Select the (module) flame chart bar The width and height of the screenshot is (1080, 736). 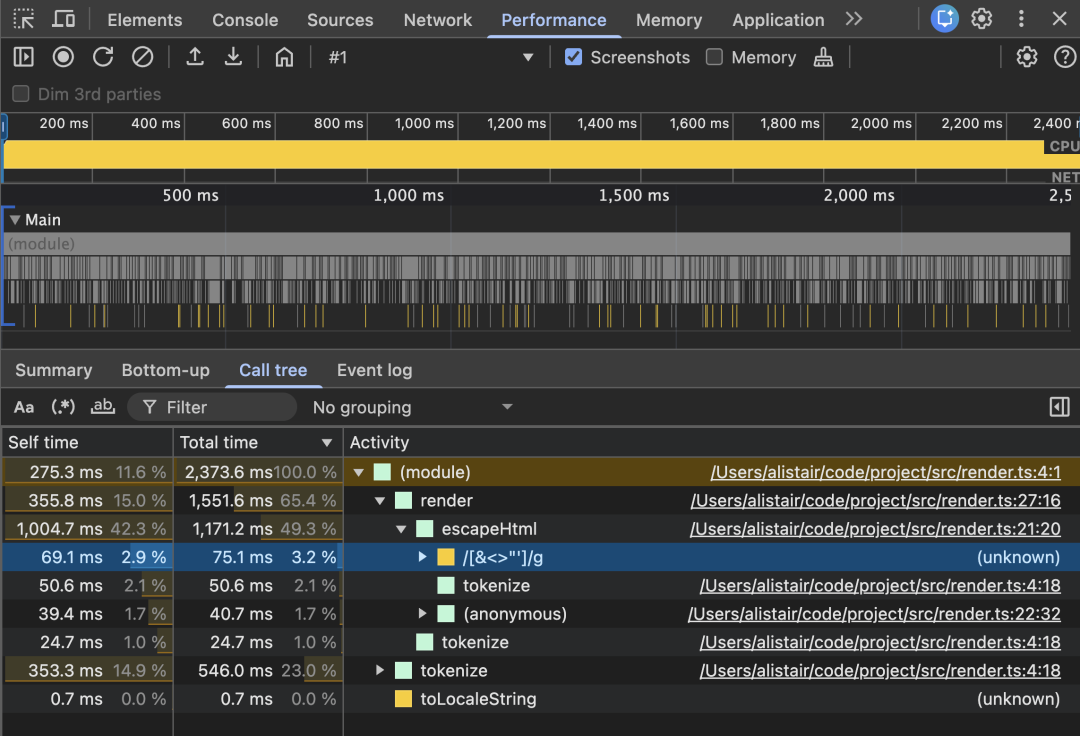[x=537, y=244]
